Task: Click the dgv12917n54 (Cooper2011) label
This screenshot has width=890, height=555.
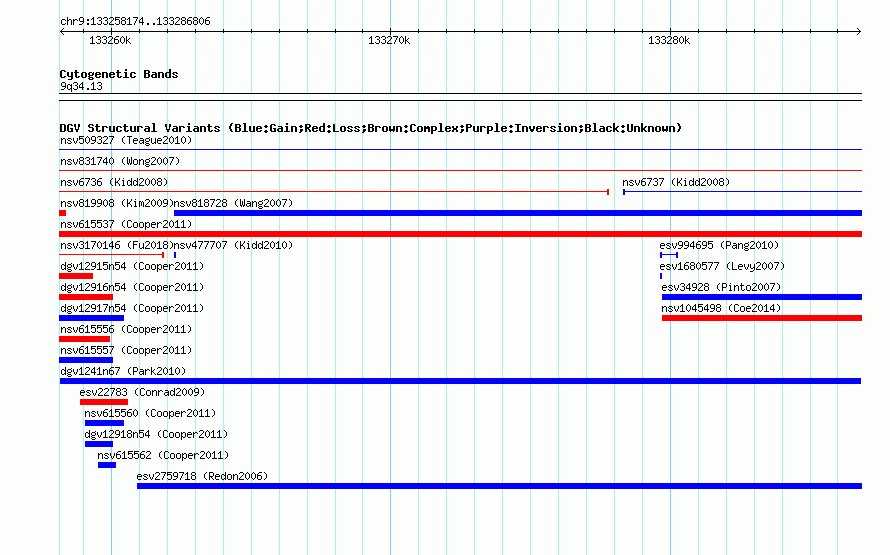Action: (132, 308)
